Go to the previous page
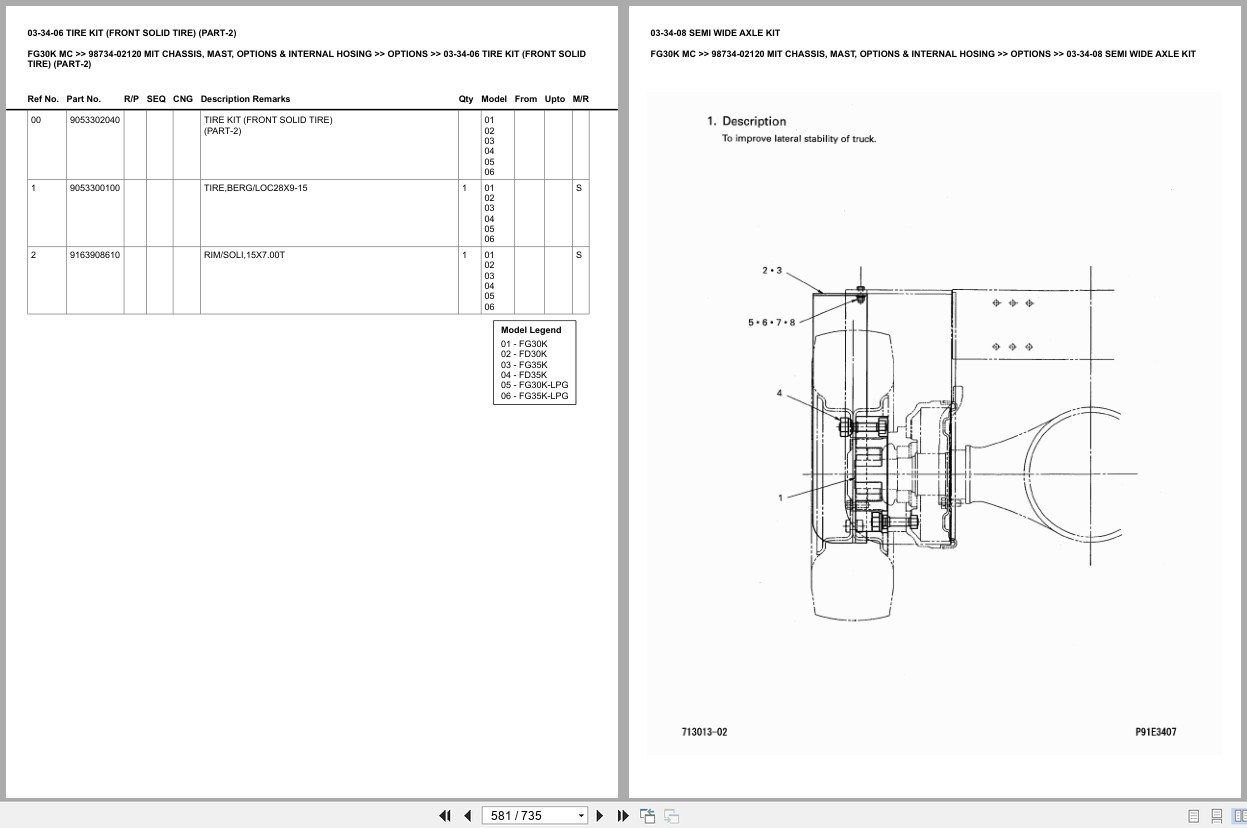 click(x=467, y=816)
